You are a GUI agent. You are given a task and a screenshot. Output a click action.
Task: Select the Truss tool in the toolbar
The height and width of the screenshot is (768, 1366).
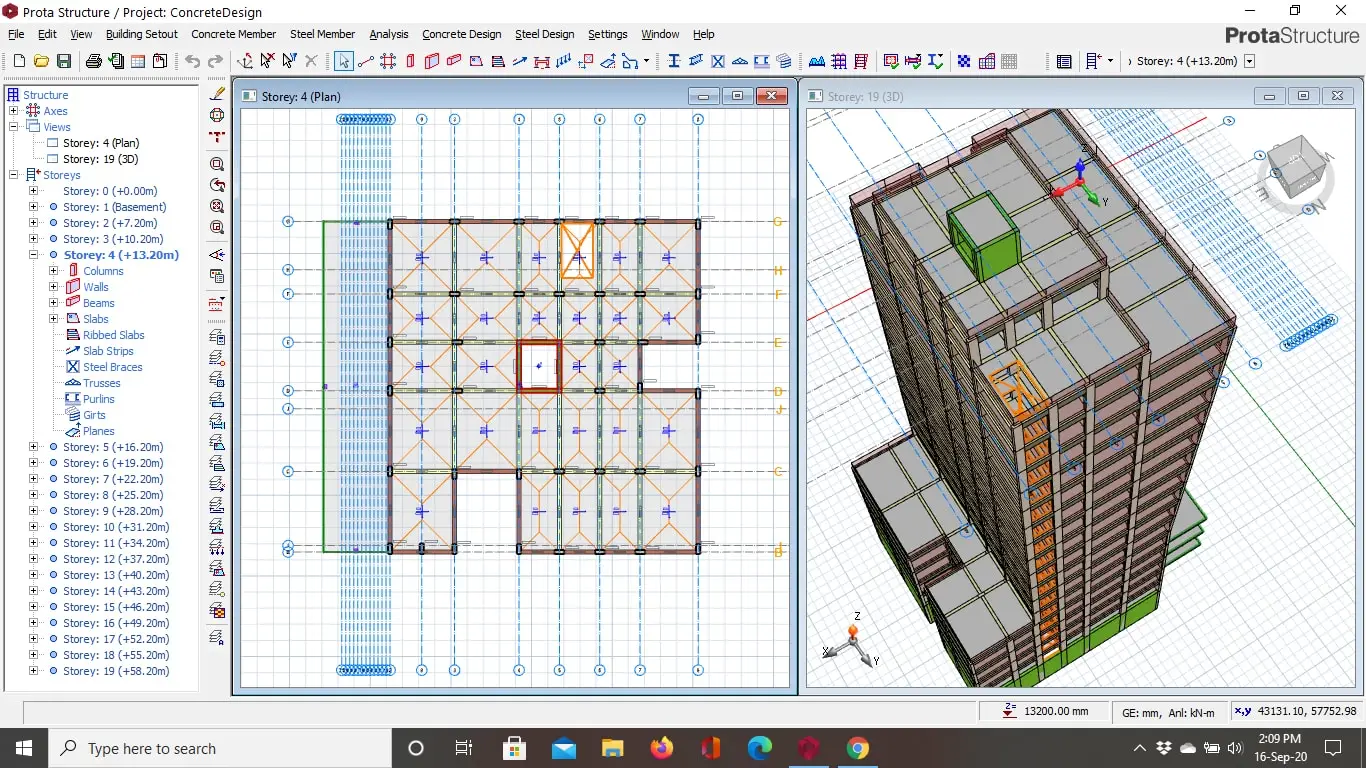click(740, 62)
